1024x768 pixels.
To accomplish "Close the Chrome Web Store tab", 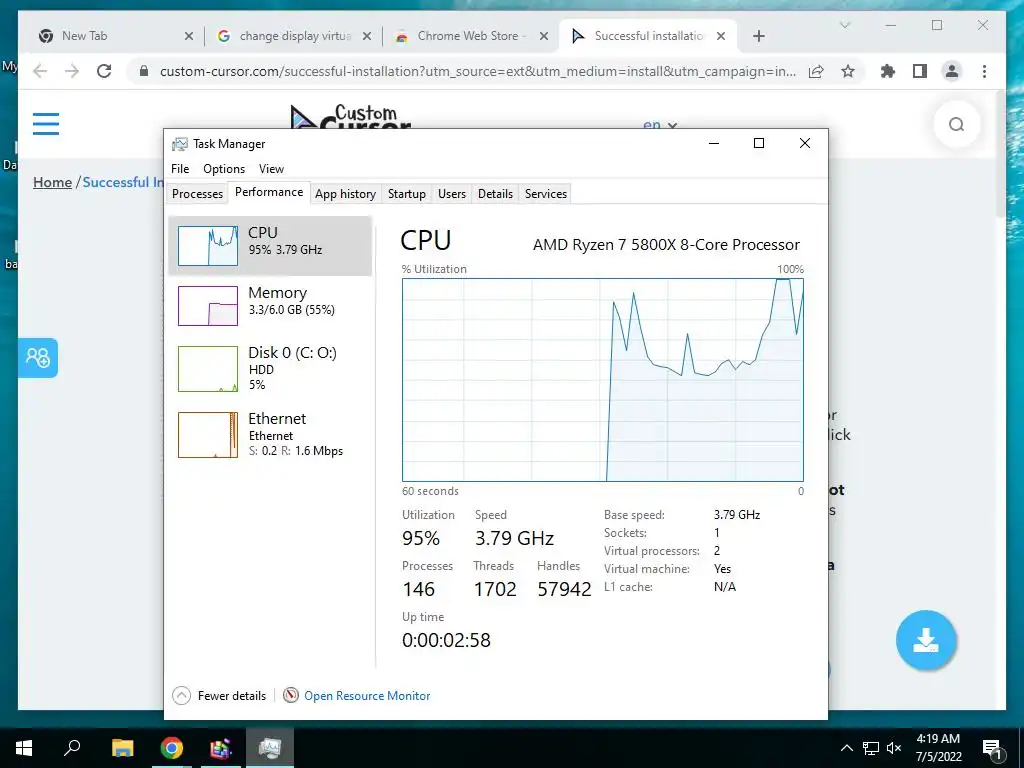I will pyautogui.click(x=543, y=36).
